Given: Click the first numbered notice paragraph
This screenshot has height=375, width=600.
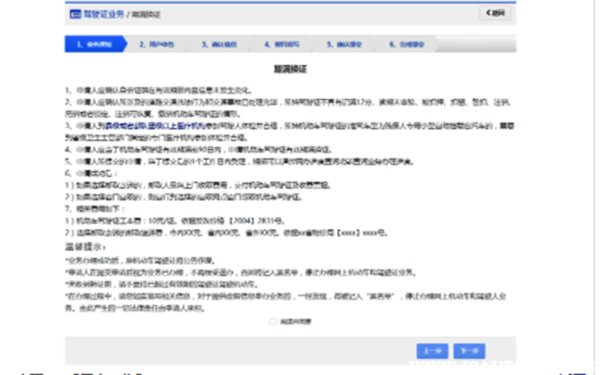Looking at the screenshot, I should (x=158, y=91).
